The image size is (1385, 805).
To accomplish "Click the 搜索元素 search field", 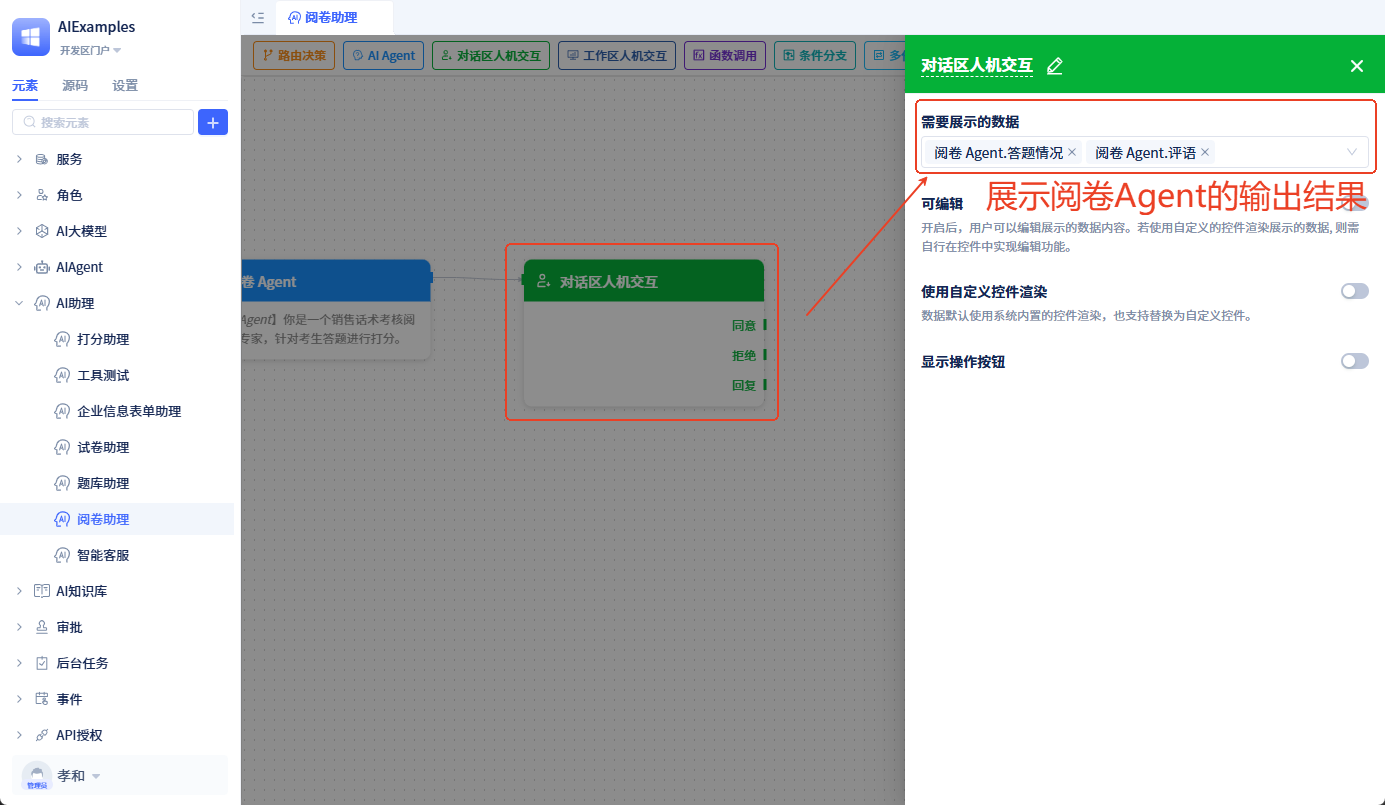I will 103,122.
